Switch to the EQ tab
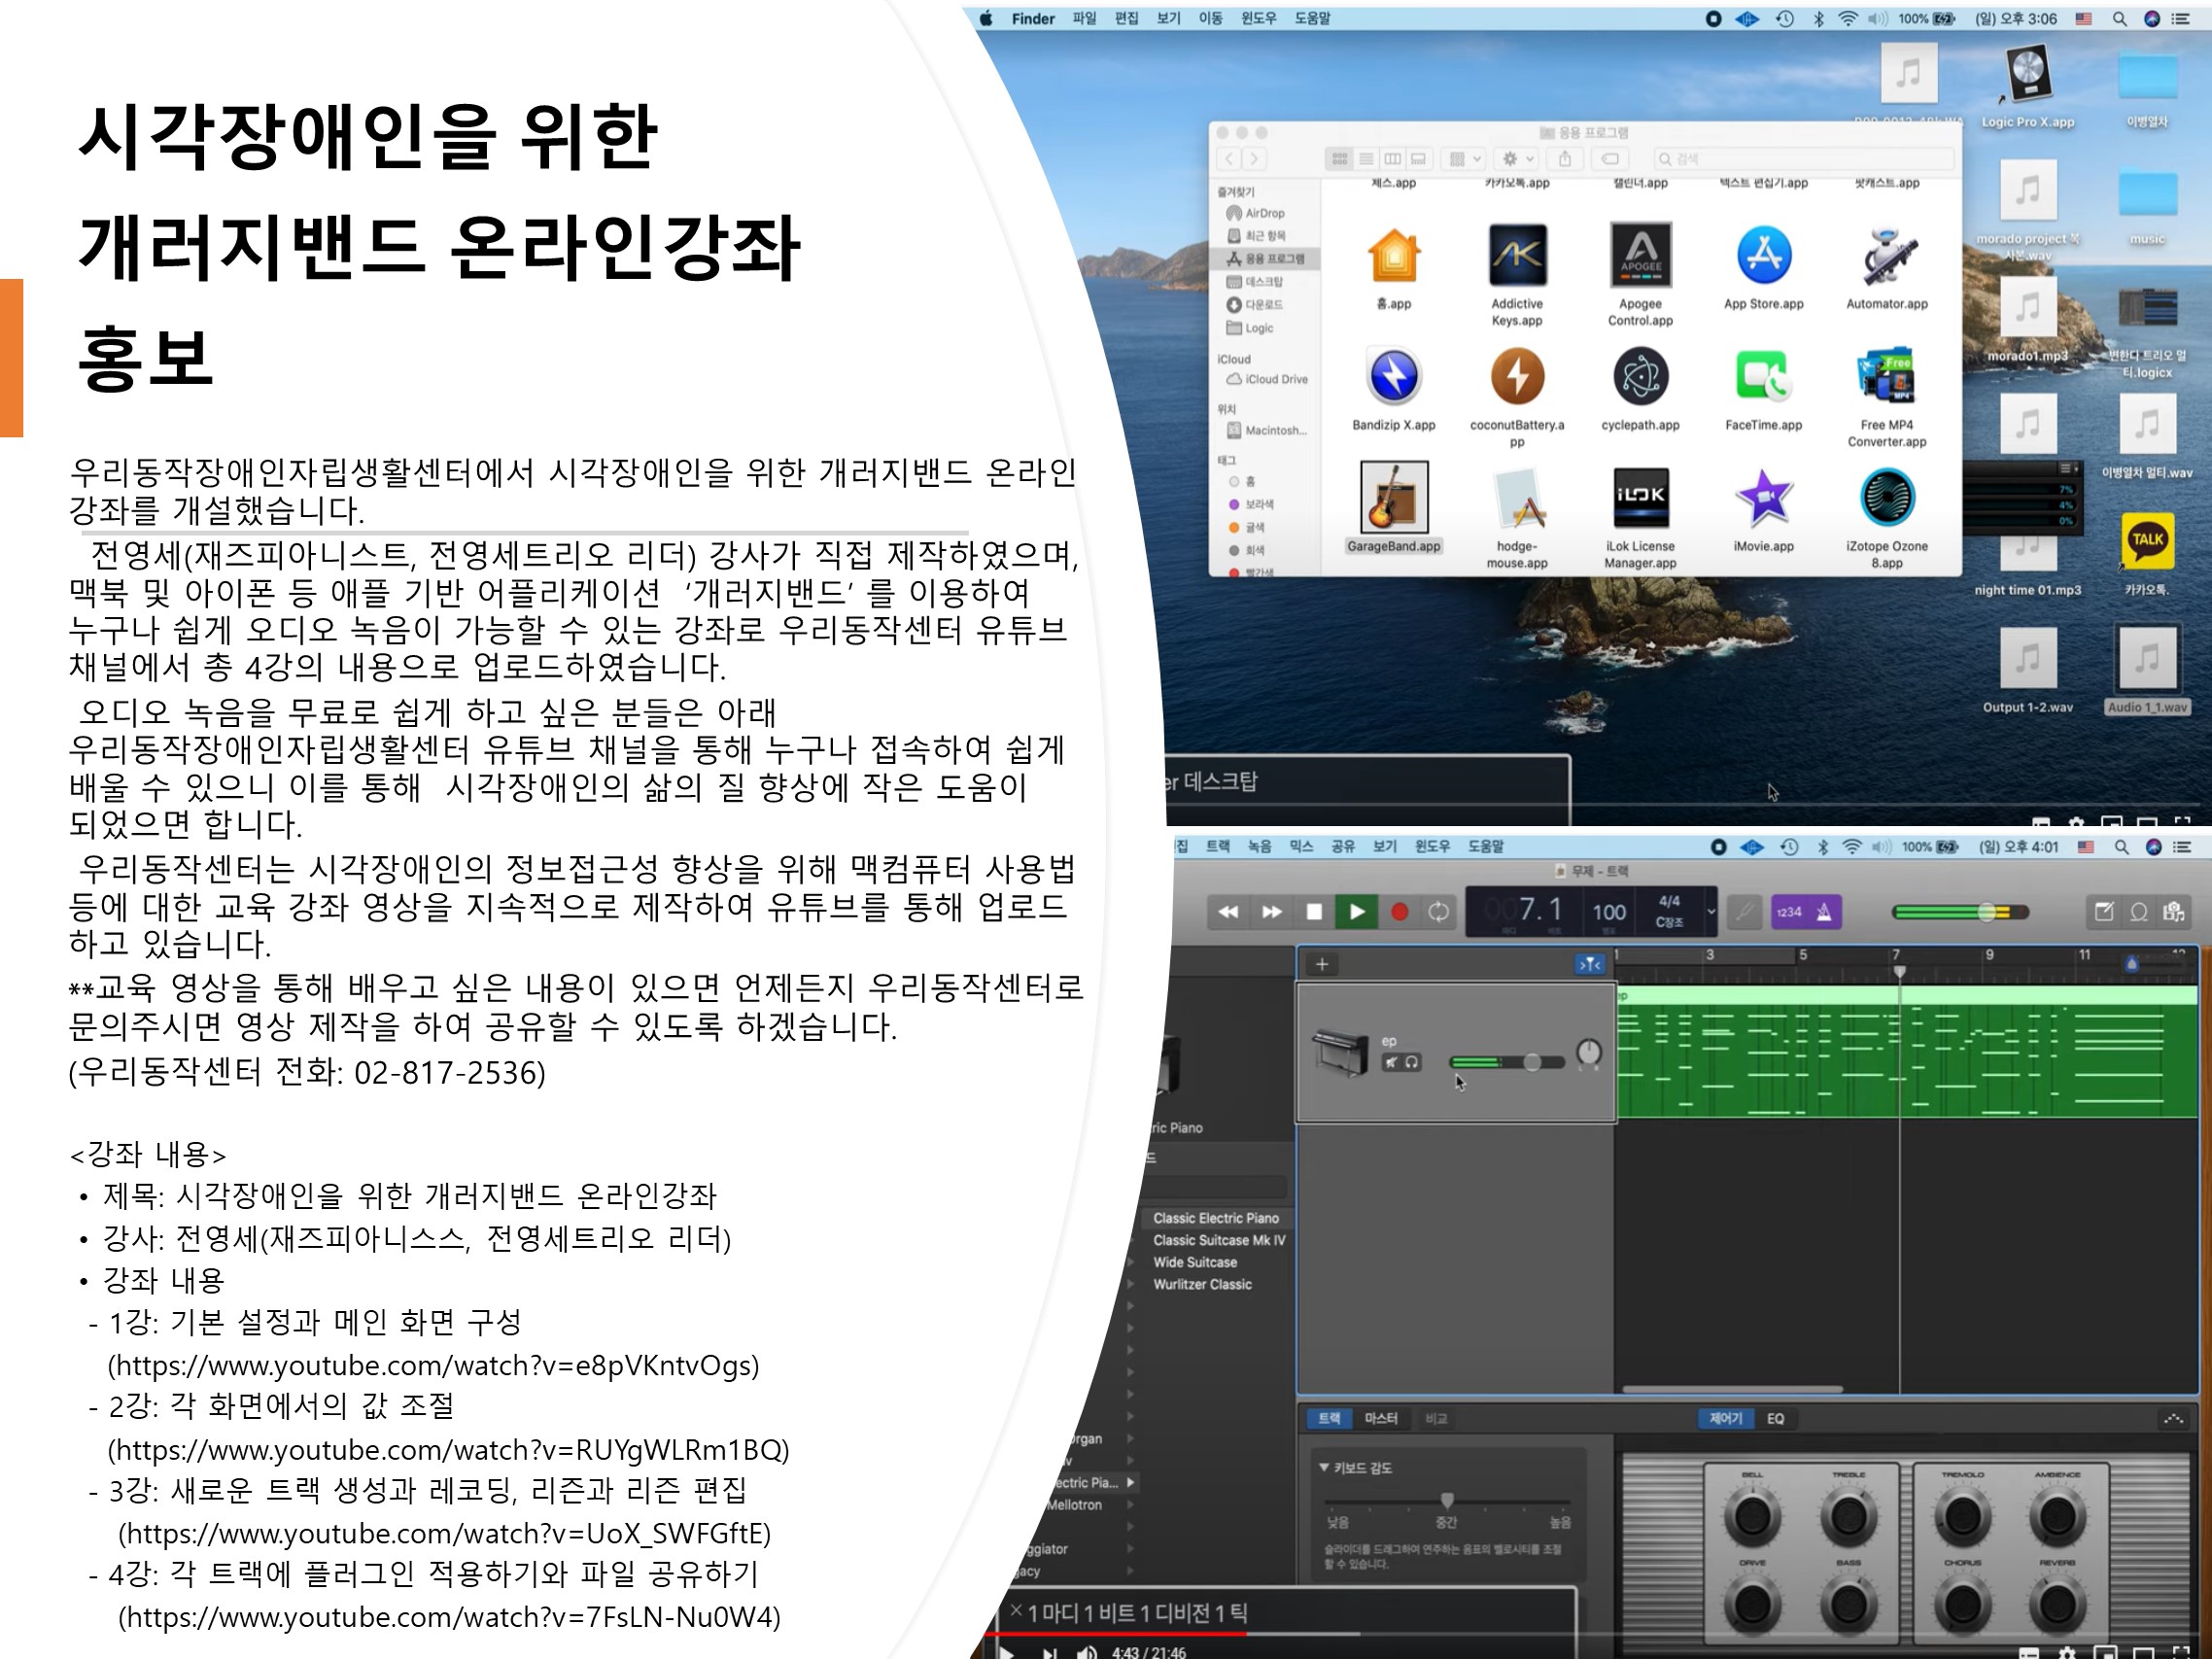2212x1659 pixels. pos(1775,1418)
